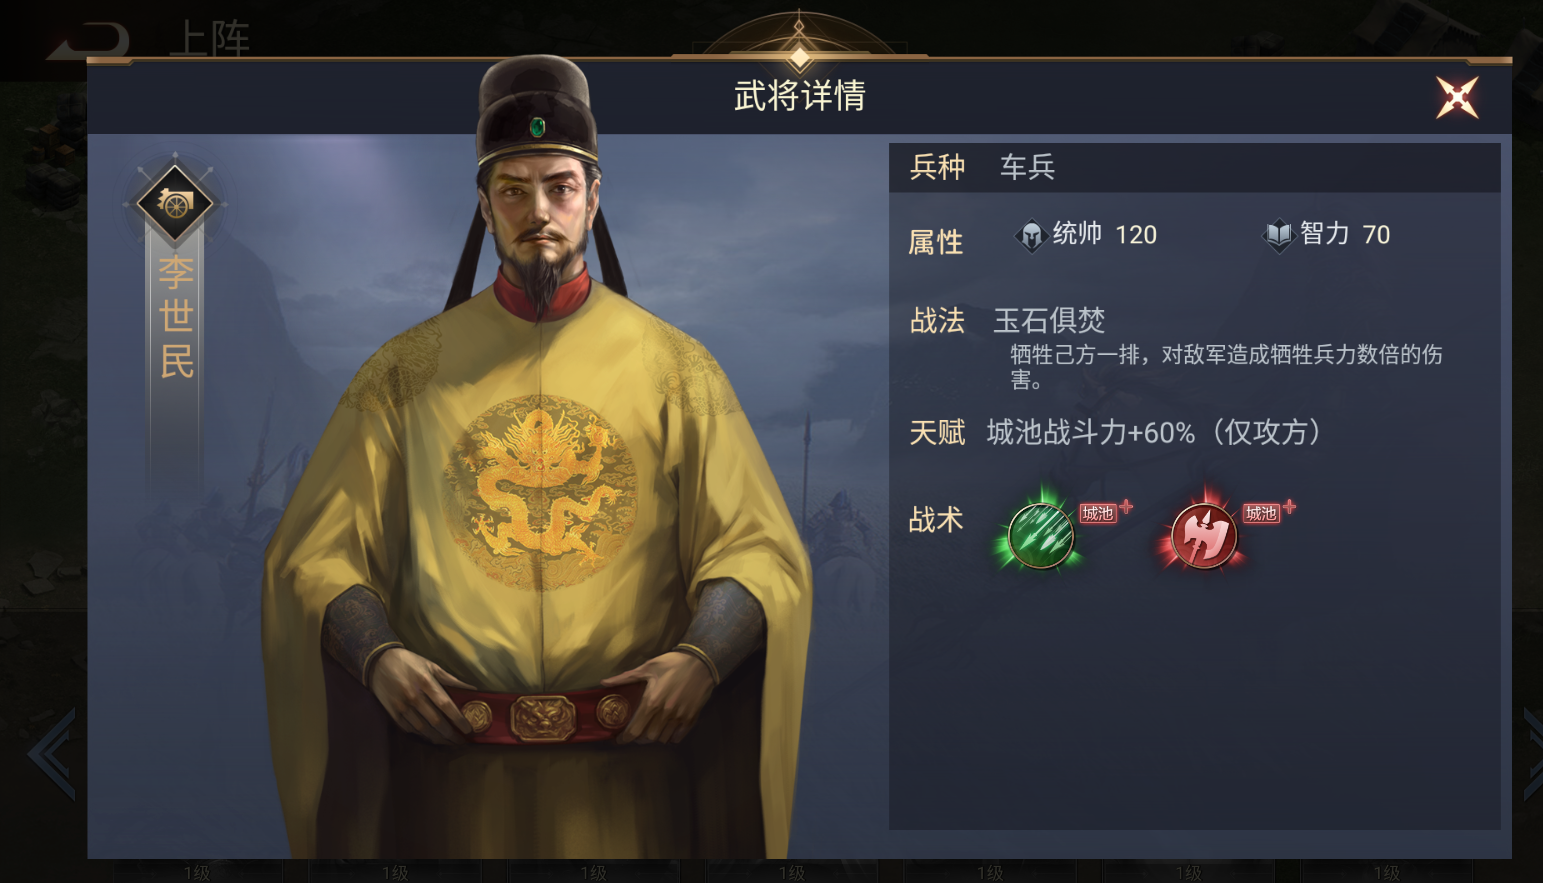Go to previous general with left chevron
Image resolution: width=1543 pixels, height=883 pixels.
pyautogui.click(x=51, y=753)
